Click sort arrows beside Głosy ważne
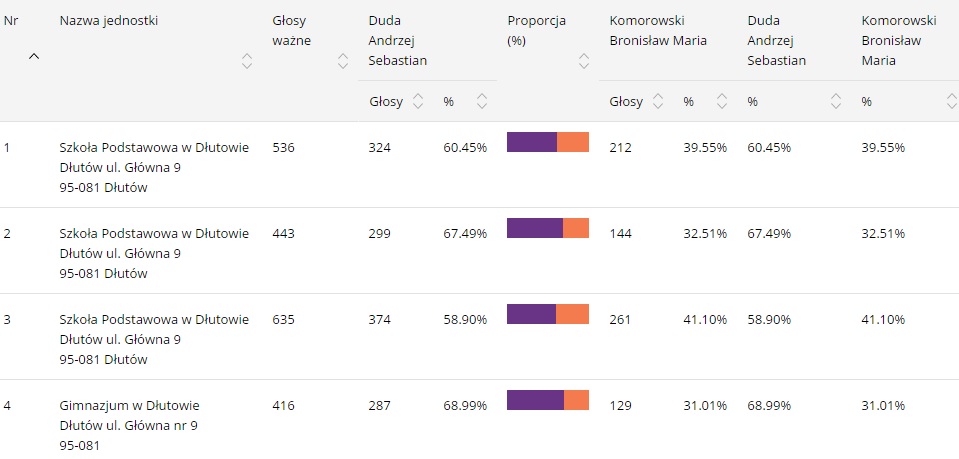Viewport: 959px width, 459px height. [341, 61]
